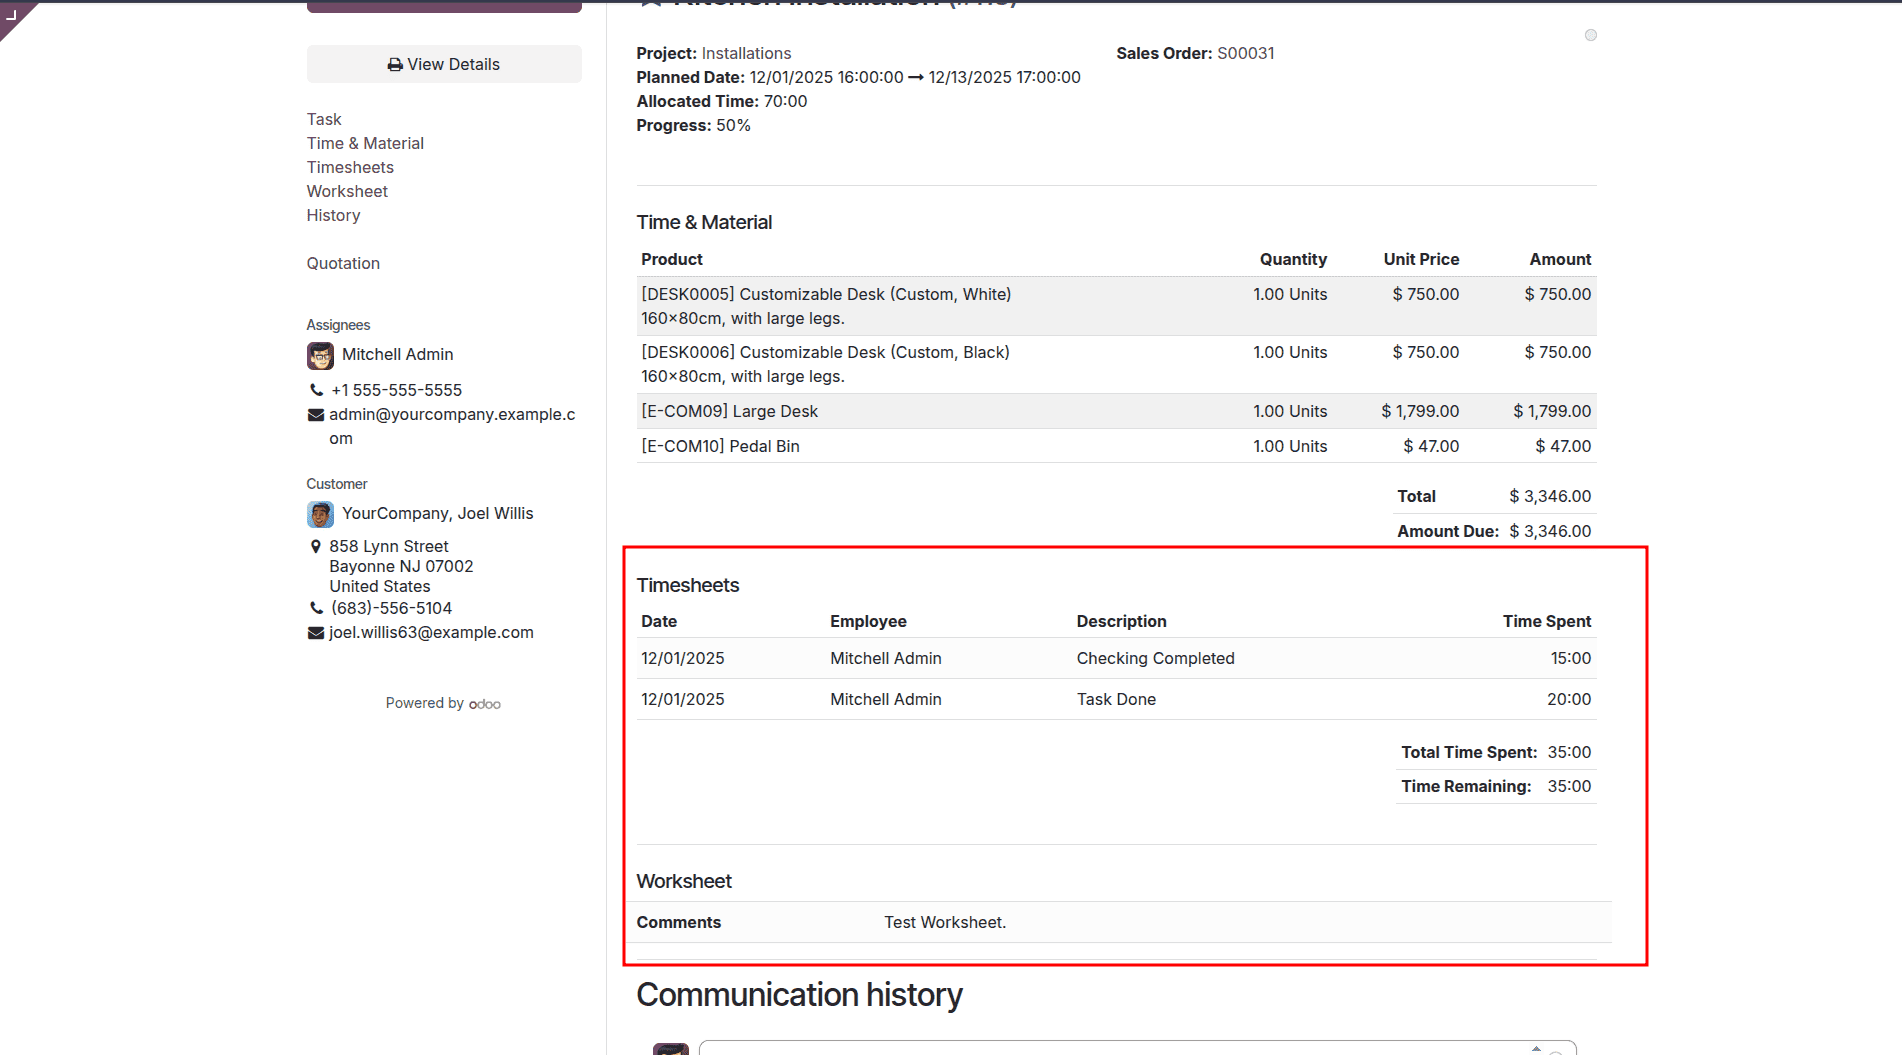Click the phone icon beside (683)-556-5104
This screenshot has width=1902, height=1055.
coord(315,608)
